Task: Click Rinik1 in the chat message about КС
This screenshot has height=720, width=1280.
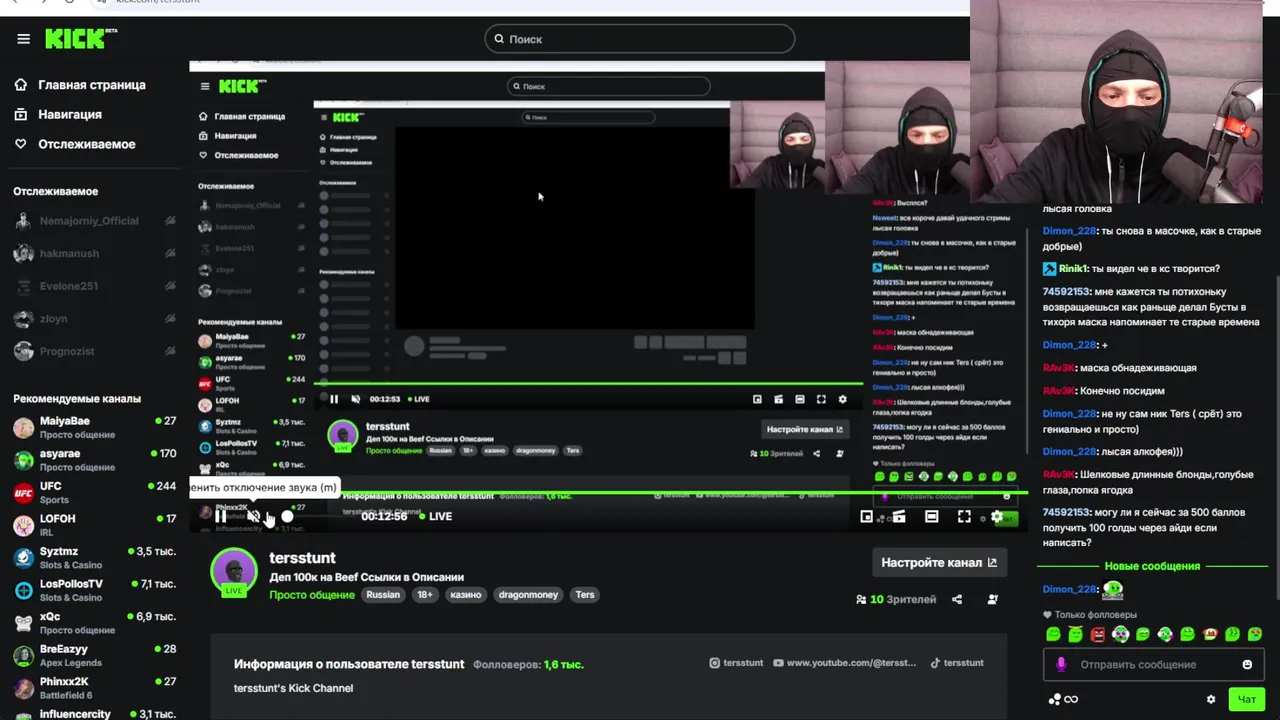Action: coord(1074,269)
